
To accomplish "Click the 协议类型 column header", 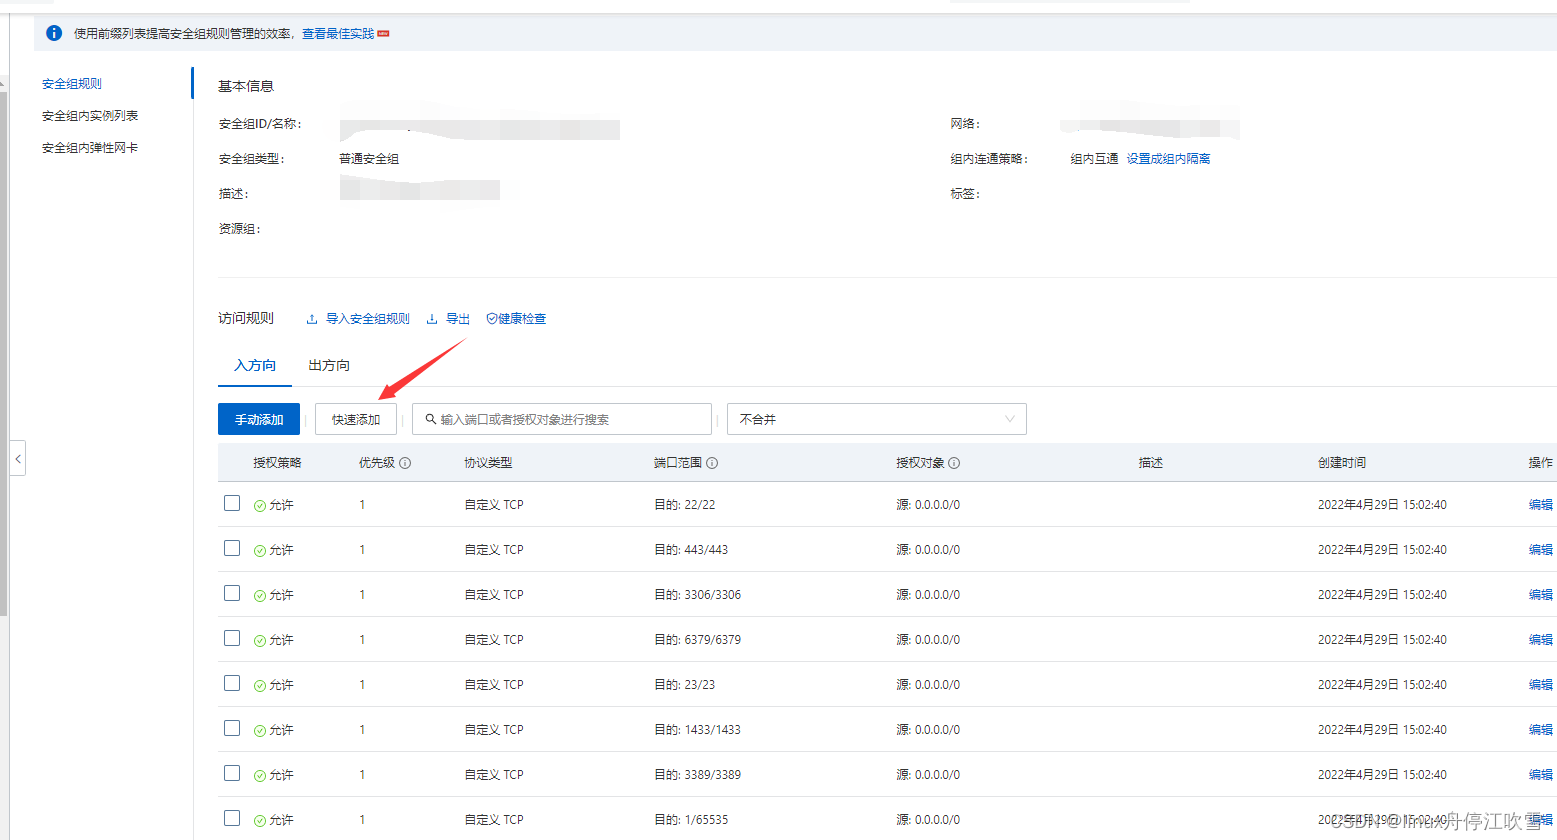I will click(x=488, y=463).
